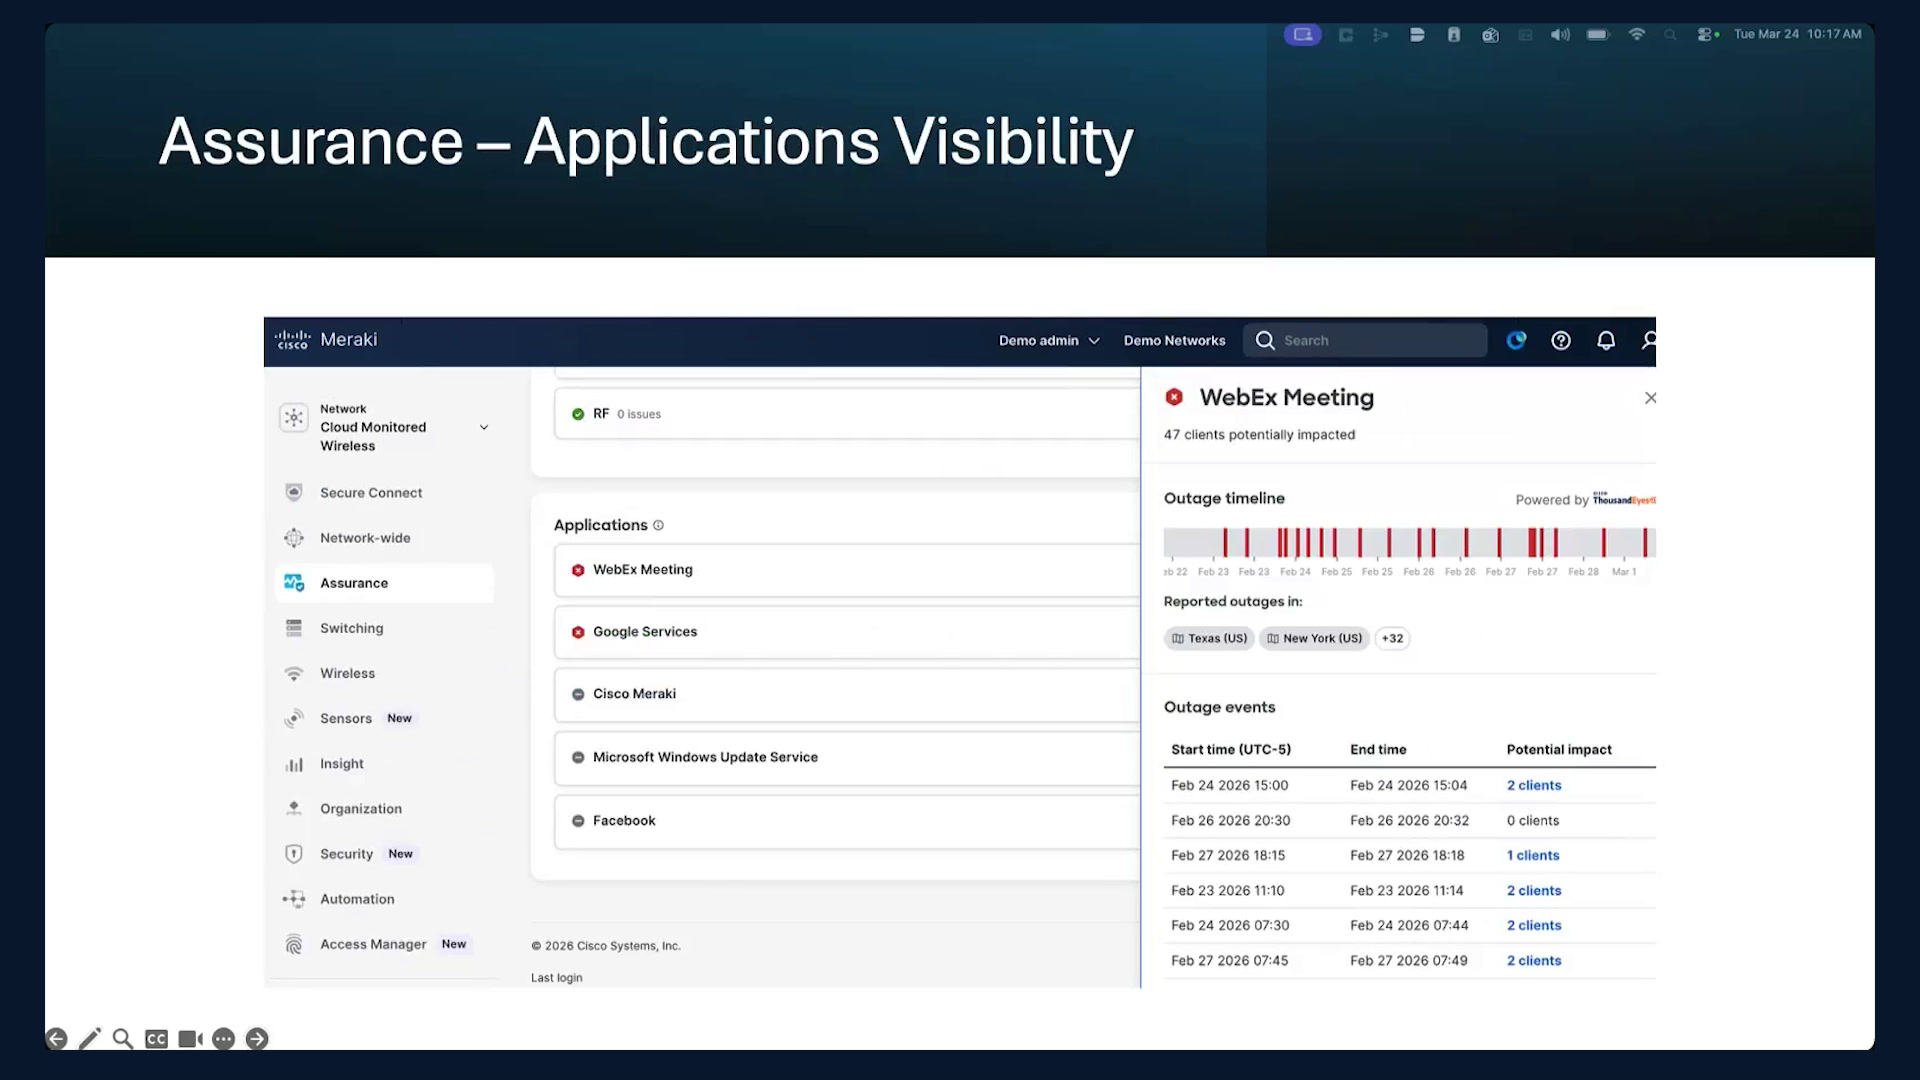This screenshot has width=1920, height=1080.
Task: Select the Facebook application row
Action: pos(847,821)
